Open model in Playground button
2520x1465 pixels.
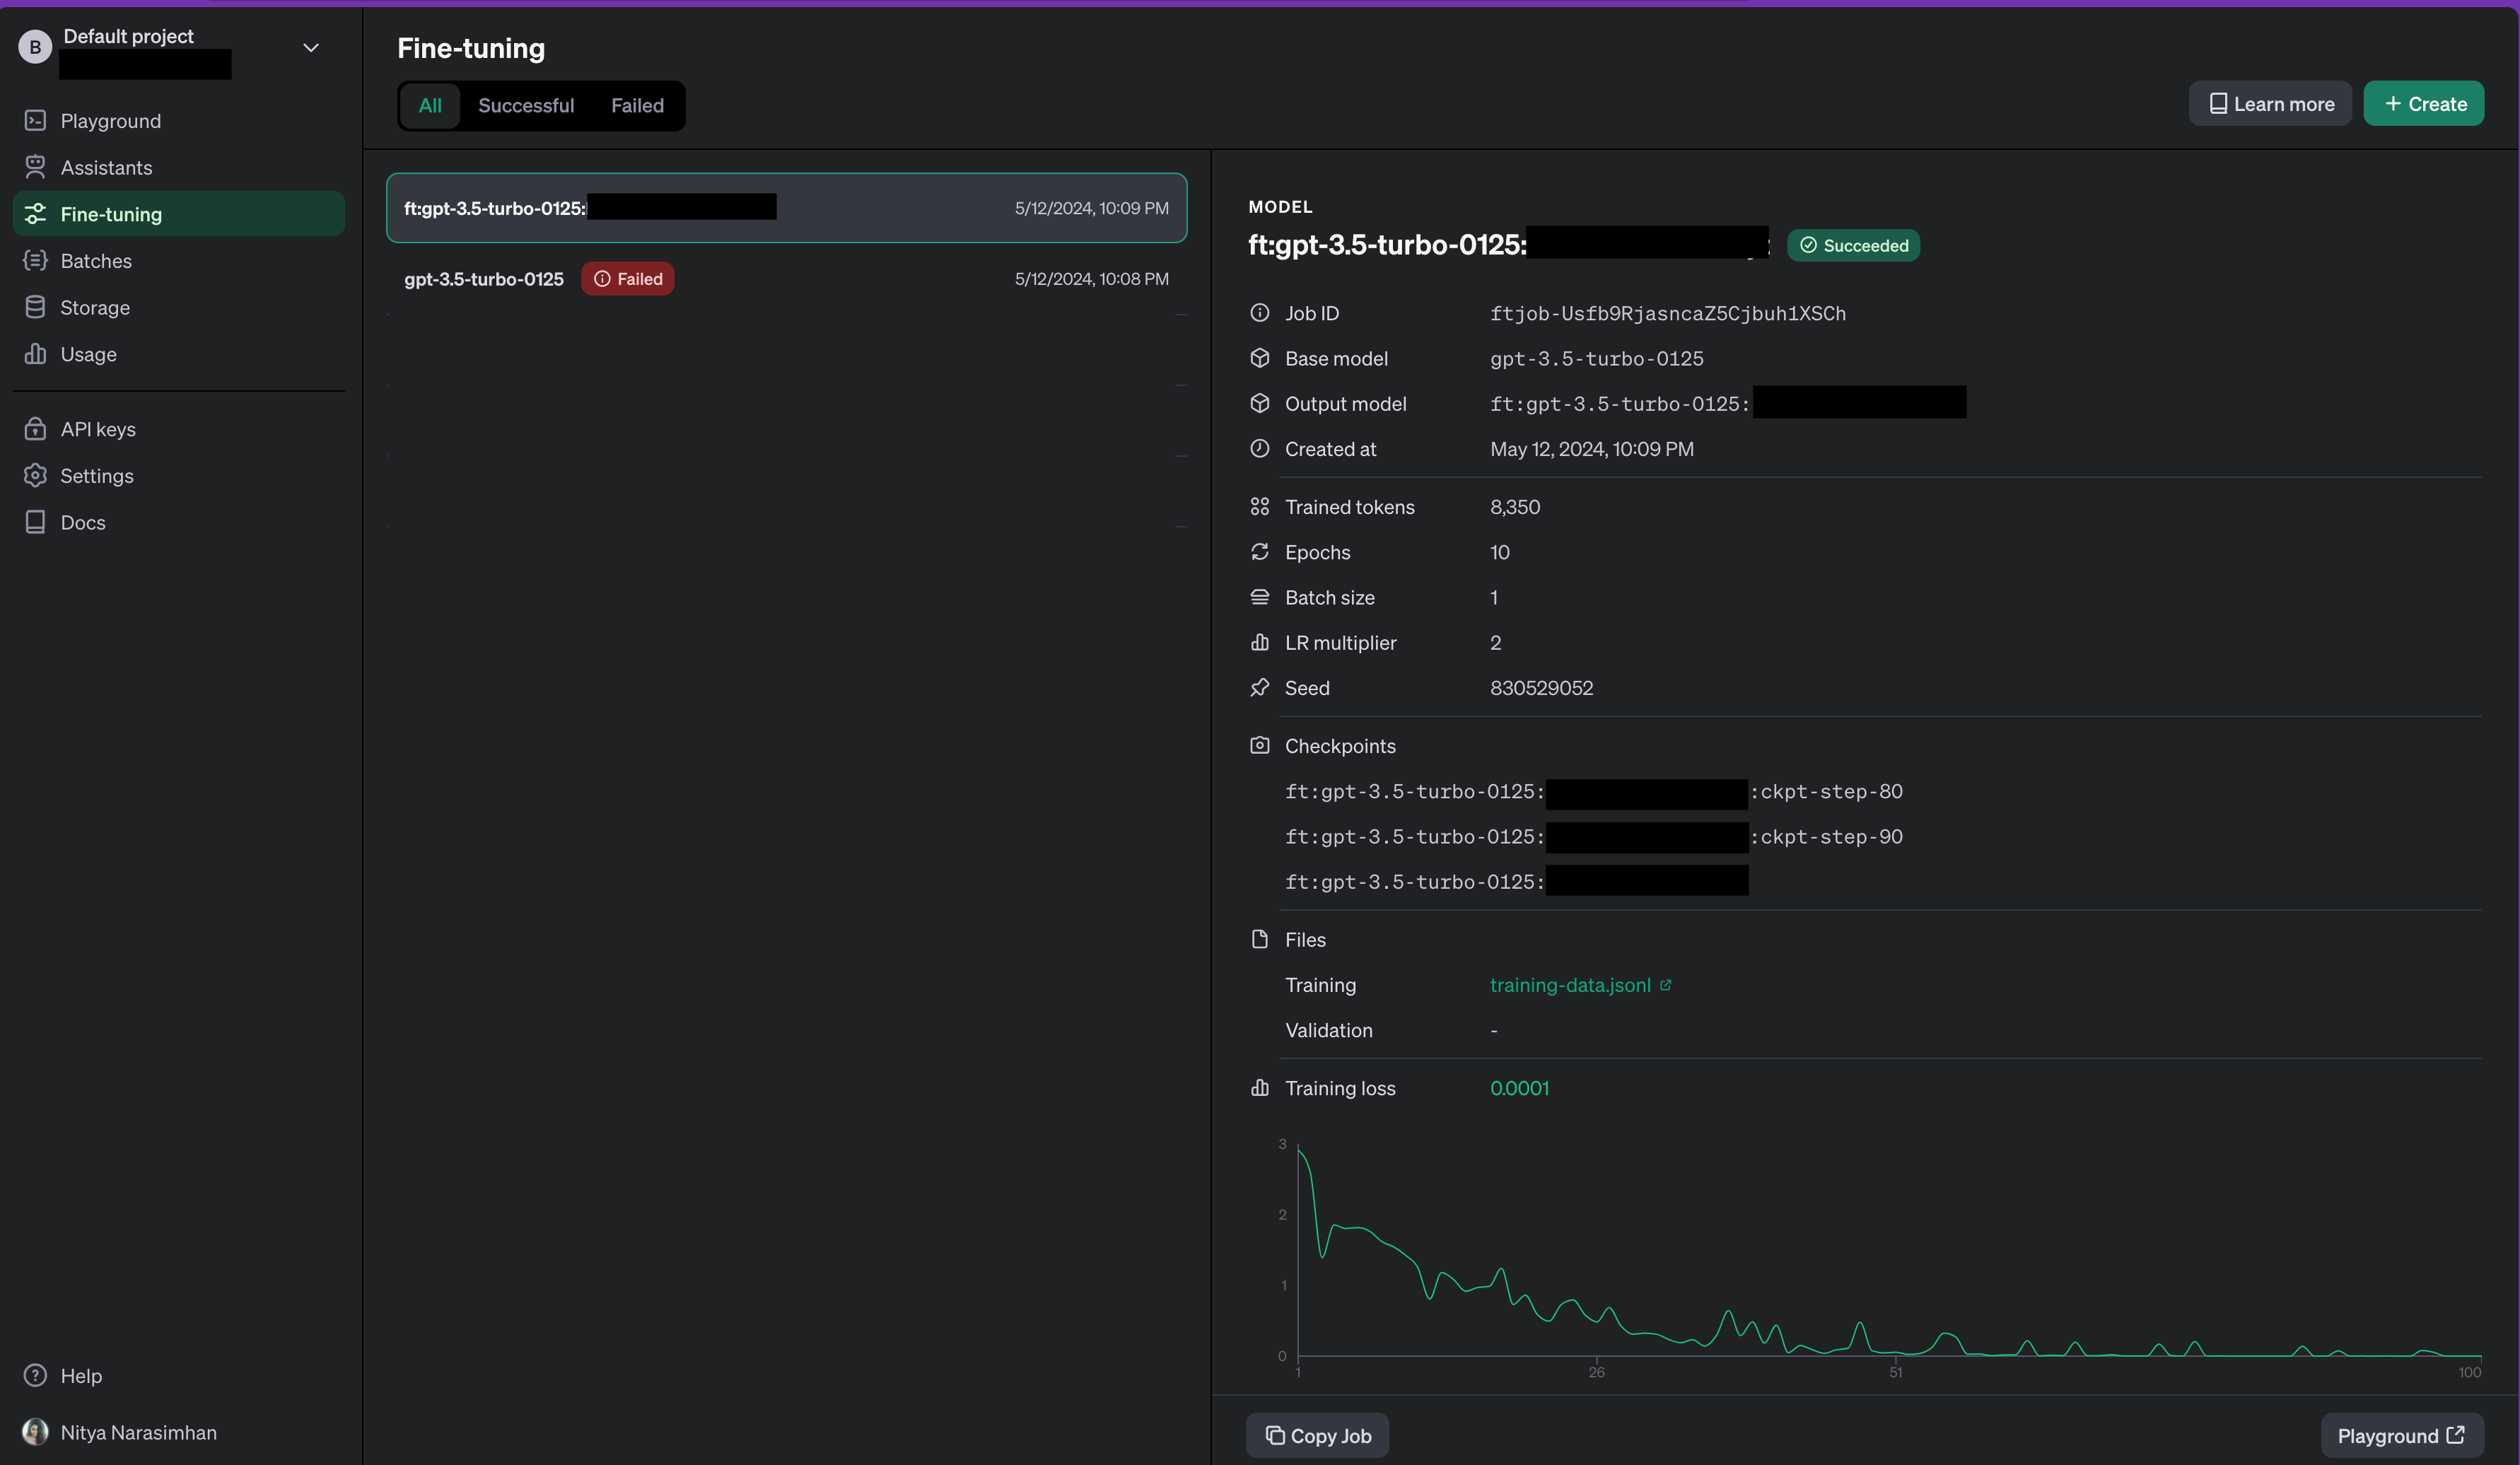(x=2401, y=1435)
